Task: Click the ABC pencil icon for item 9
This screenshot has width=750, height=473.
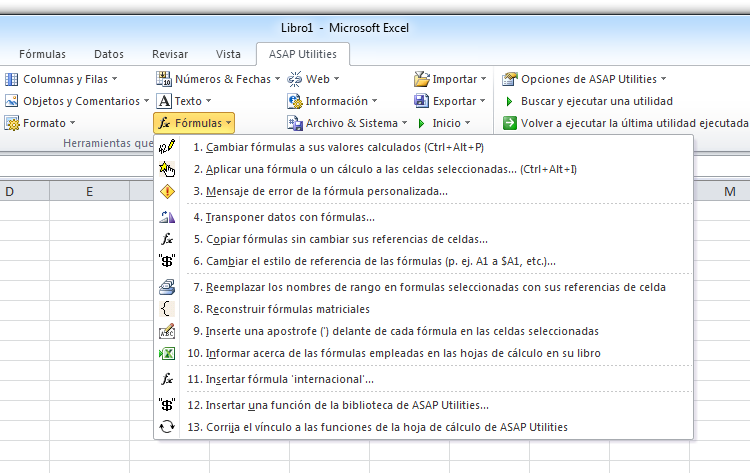Action: pyautogui.click(x=167, y=331)
